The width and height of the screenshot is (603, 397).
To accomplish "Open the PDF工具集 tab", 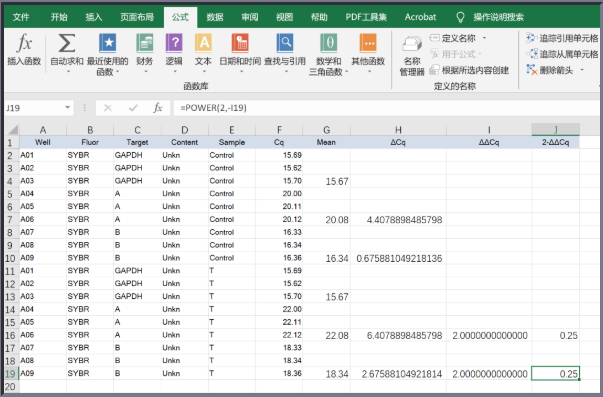I will pos(366,17).
